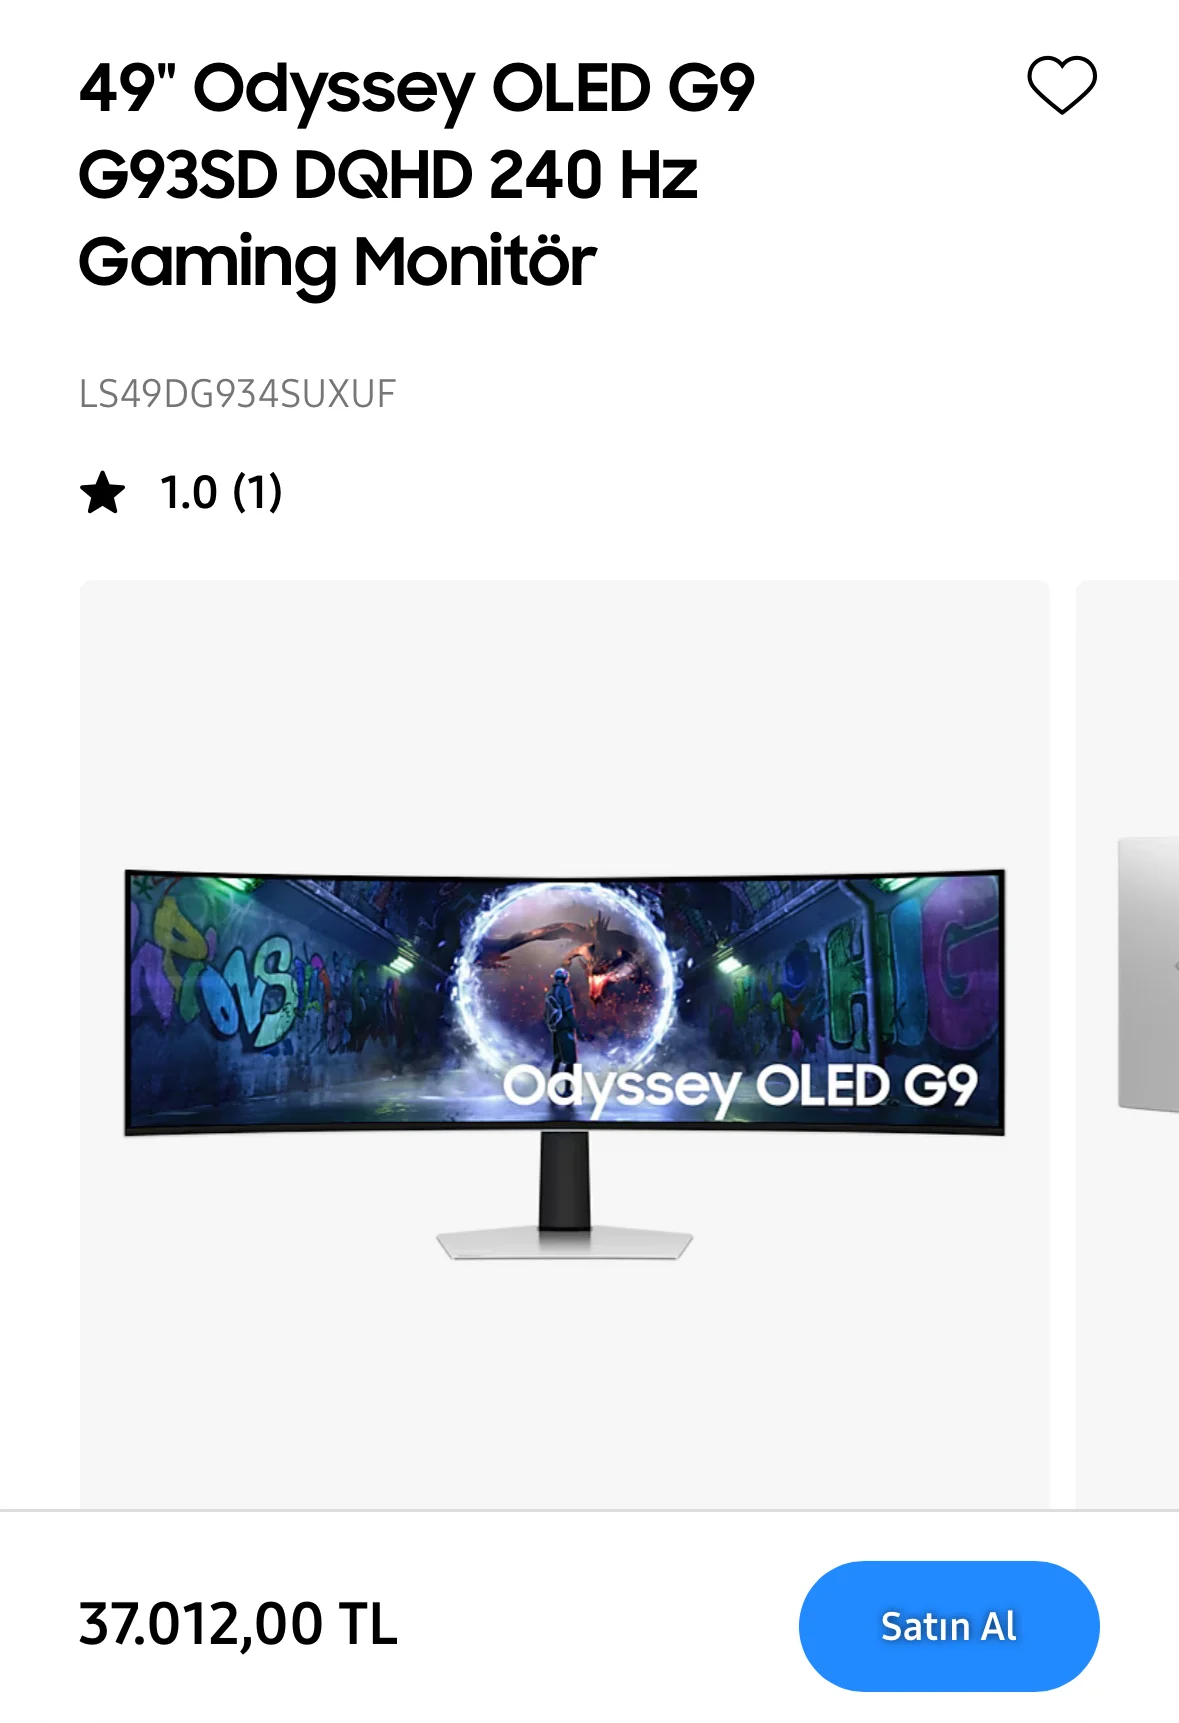Viewport: 1179px width, 1723px height.
Task: Tap the Gaming Monitör title line
Action: [x=338, y=264]
